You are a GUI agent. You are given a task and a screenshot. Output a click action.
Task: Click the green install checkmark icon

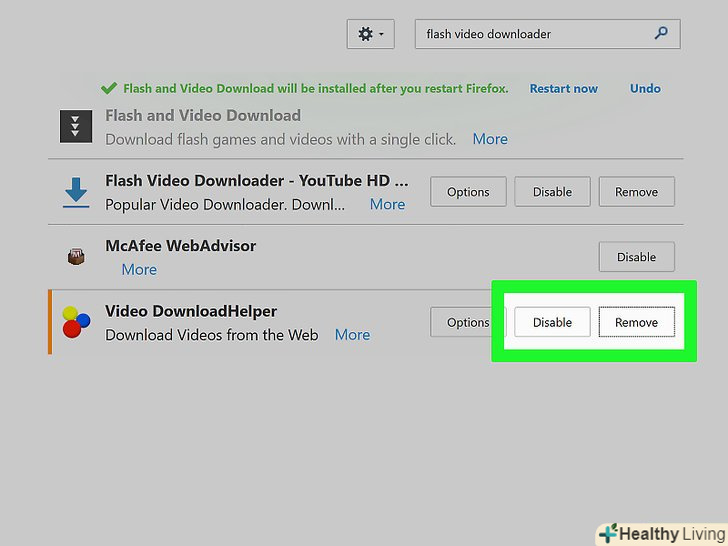coord(109,88)
